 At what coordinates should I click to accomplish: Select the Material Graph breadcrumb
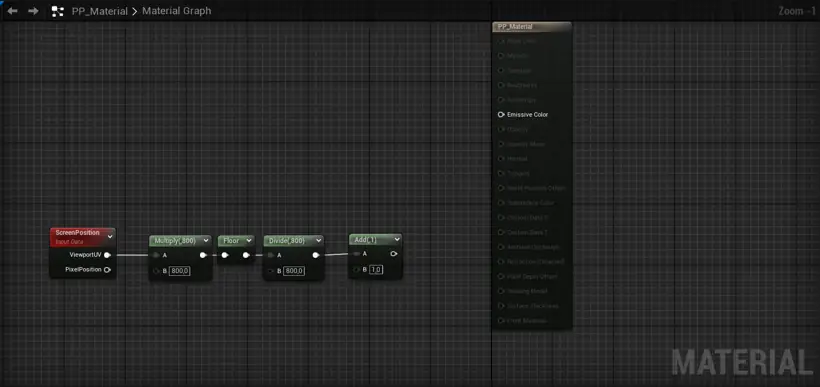tap(177, 11)
